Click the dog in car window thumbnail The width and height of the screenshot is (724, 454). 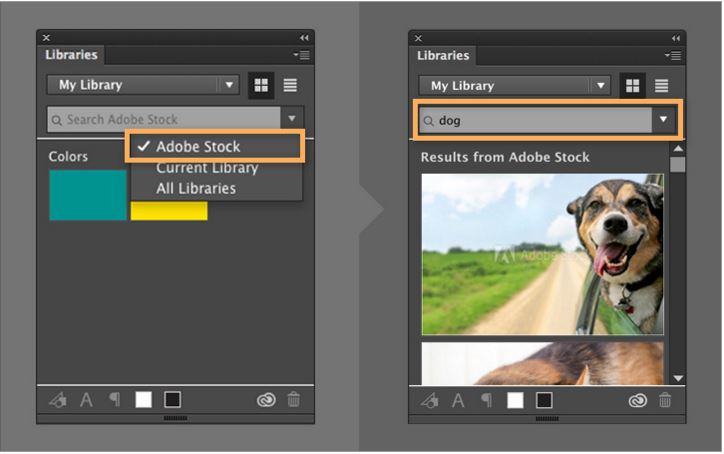tap(541, 254)
